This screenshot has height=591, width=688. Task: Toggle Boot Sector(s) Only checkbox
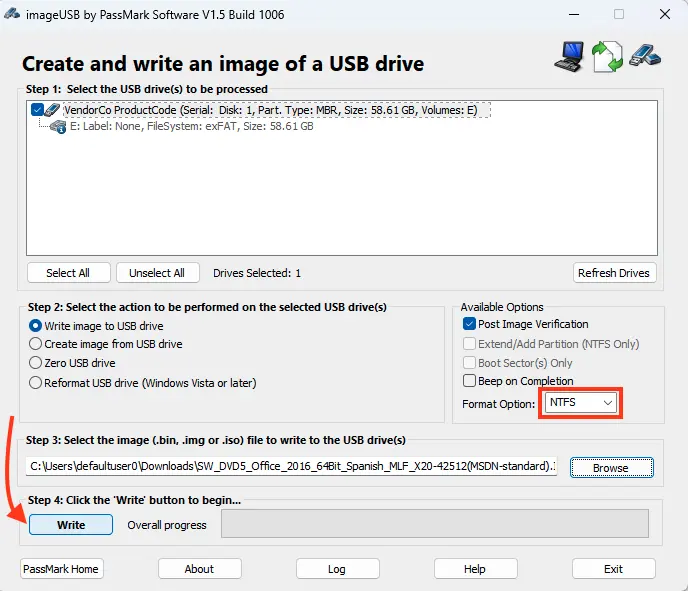click(x=469, y=362)
